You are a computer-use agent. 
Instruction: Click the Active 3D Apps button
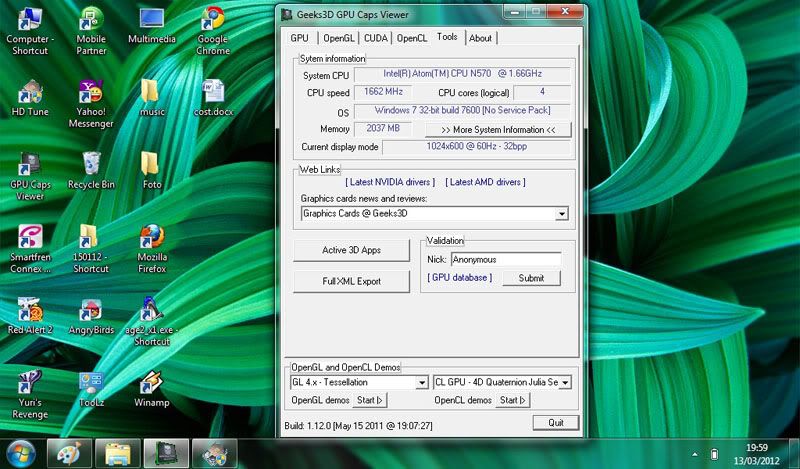352,250
